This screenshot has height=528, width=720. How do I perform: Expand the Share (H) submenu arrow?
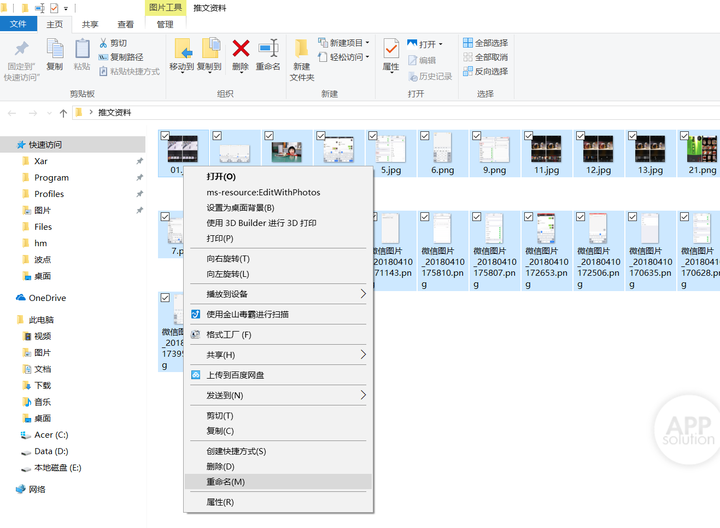tap(363, 354)
